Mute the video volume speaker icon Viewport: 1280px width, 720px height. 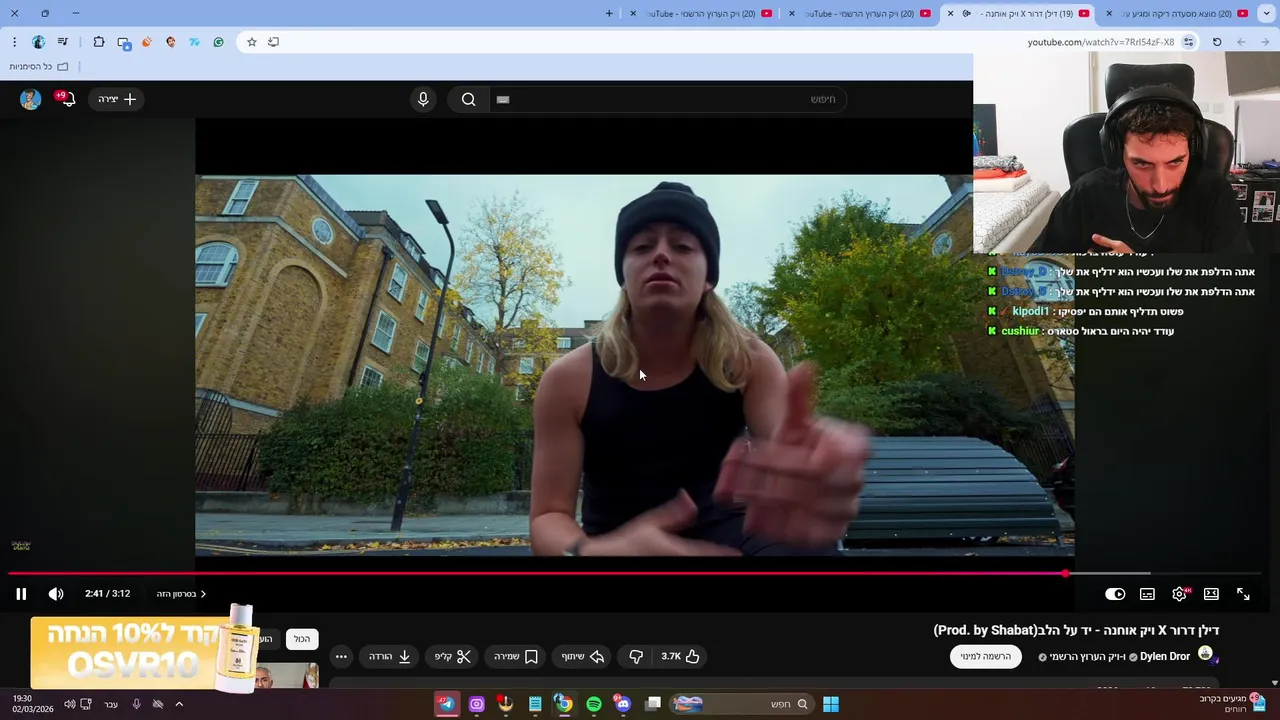pyautogui.click(x=56, y=594)
